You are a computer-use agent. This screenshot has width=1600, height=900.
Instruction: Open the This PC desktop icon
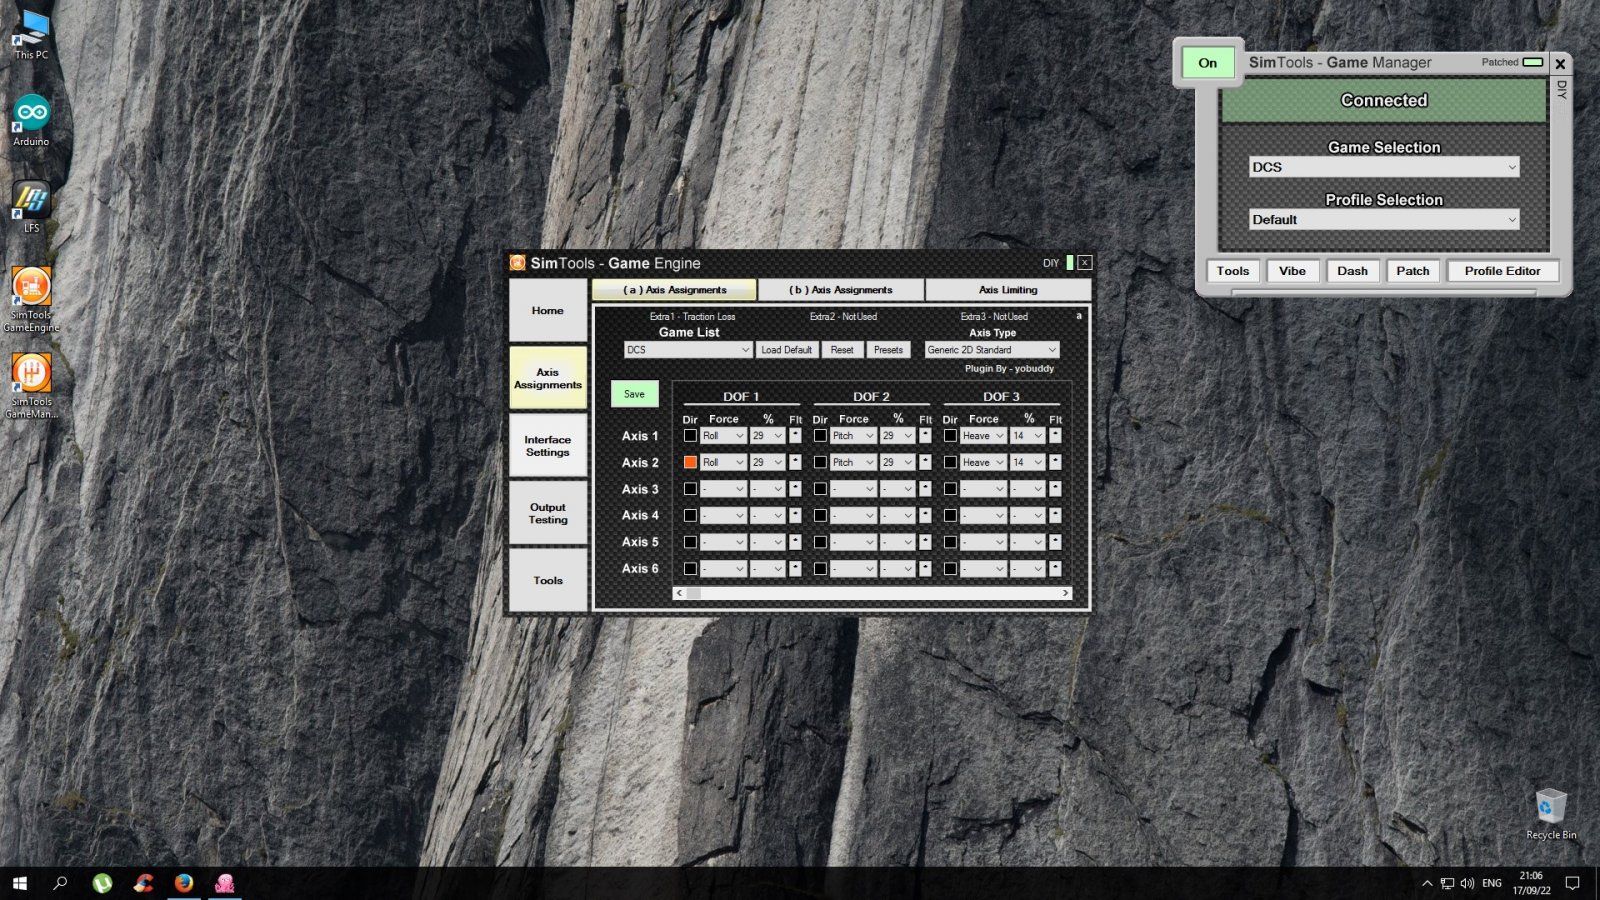coord(31,35)
